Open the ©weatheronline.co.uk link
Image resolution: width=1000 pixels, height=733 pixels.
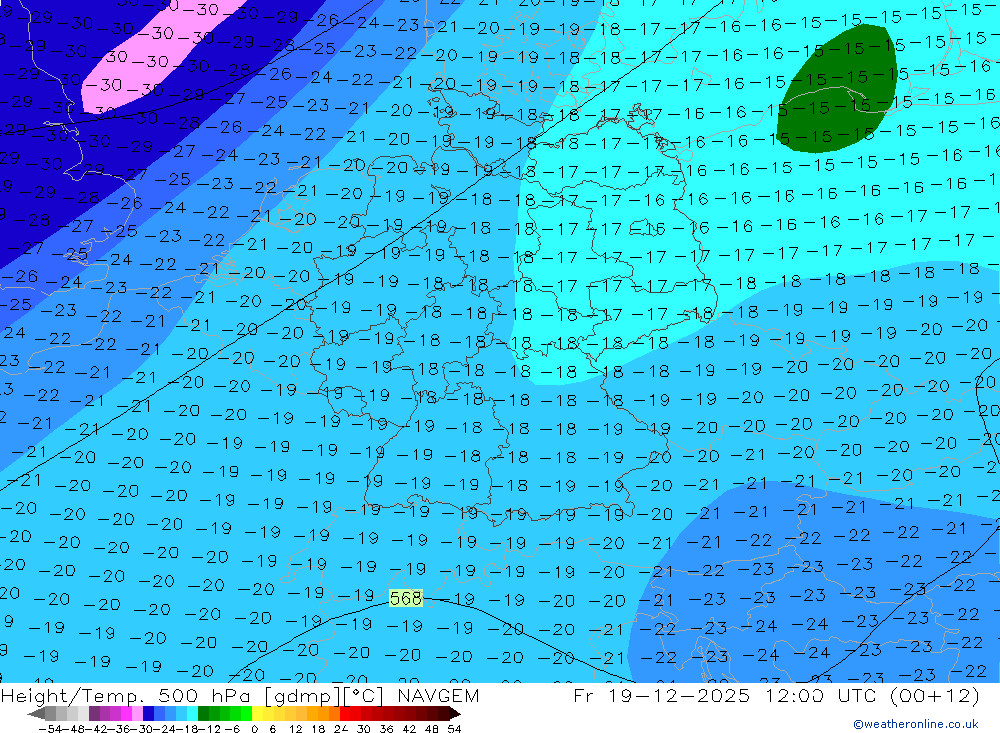(916, 724)
